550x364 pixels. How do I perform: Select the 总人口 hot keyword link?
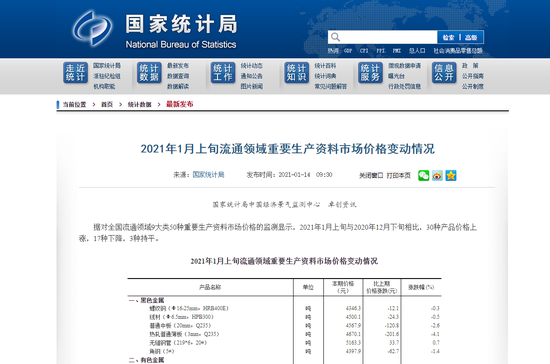pos(417,51)
